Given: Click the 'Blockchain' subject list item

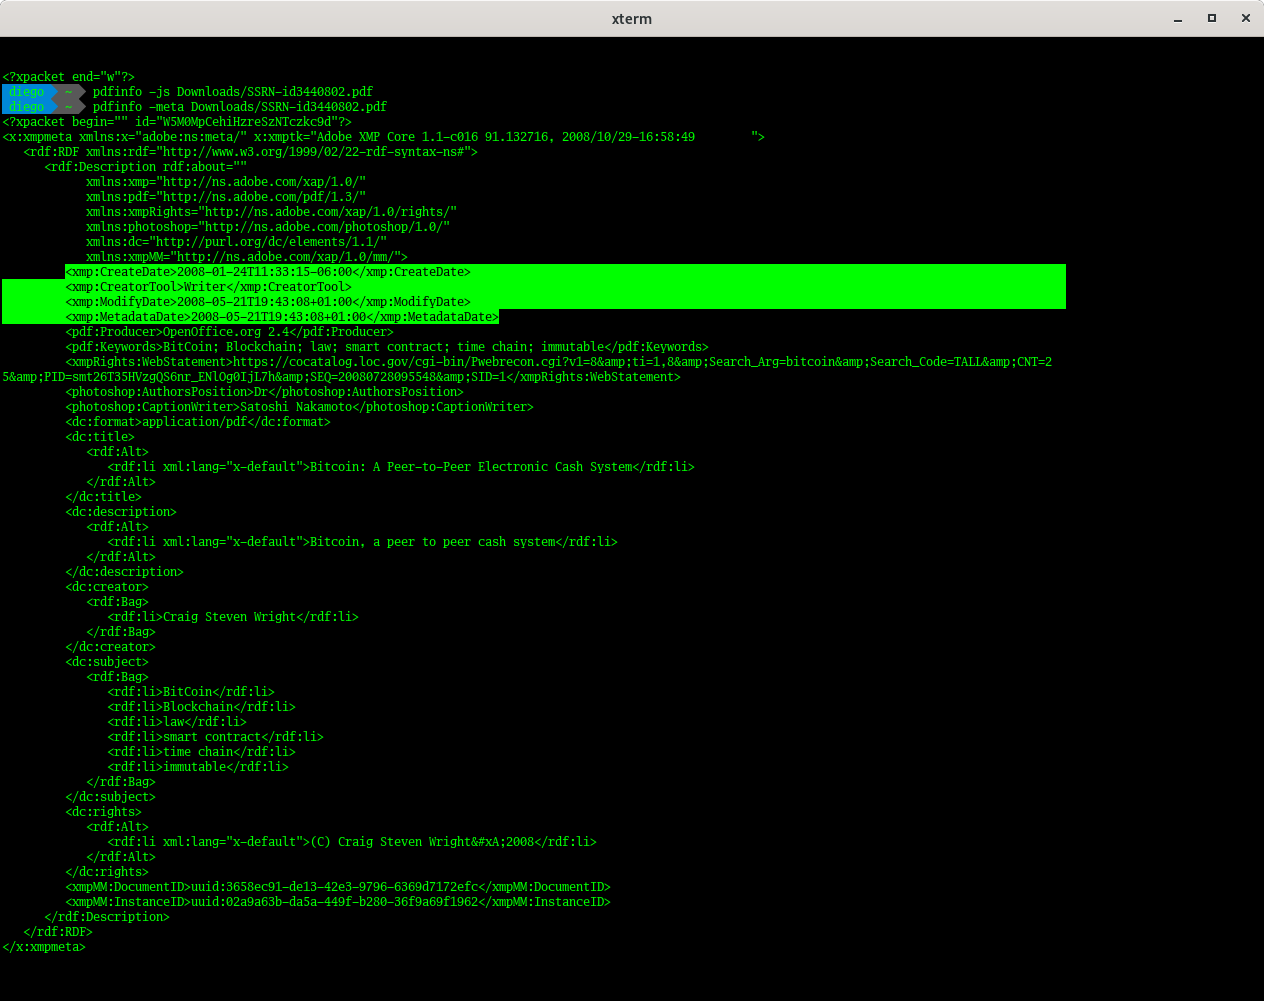Looking at the screenshot, I should (202, 707).
